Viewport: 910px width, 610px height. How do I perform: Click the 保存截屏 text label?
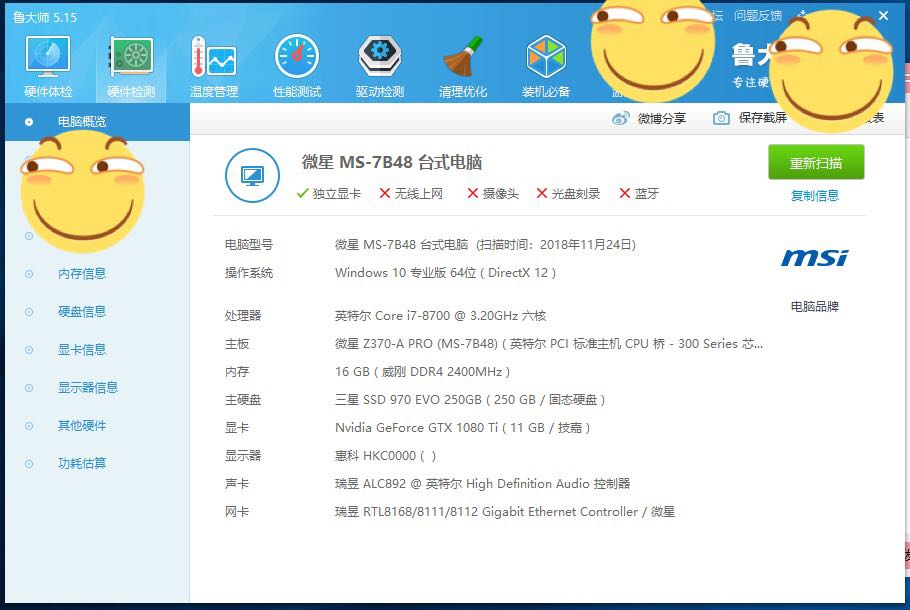coord(763,118)
